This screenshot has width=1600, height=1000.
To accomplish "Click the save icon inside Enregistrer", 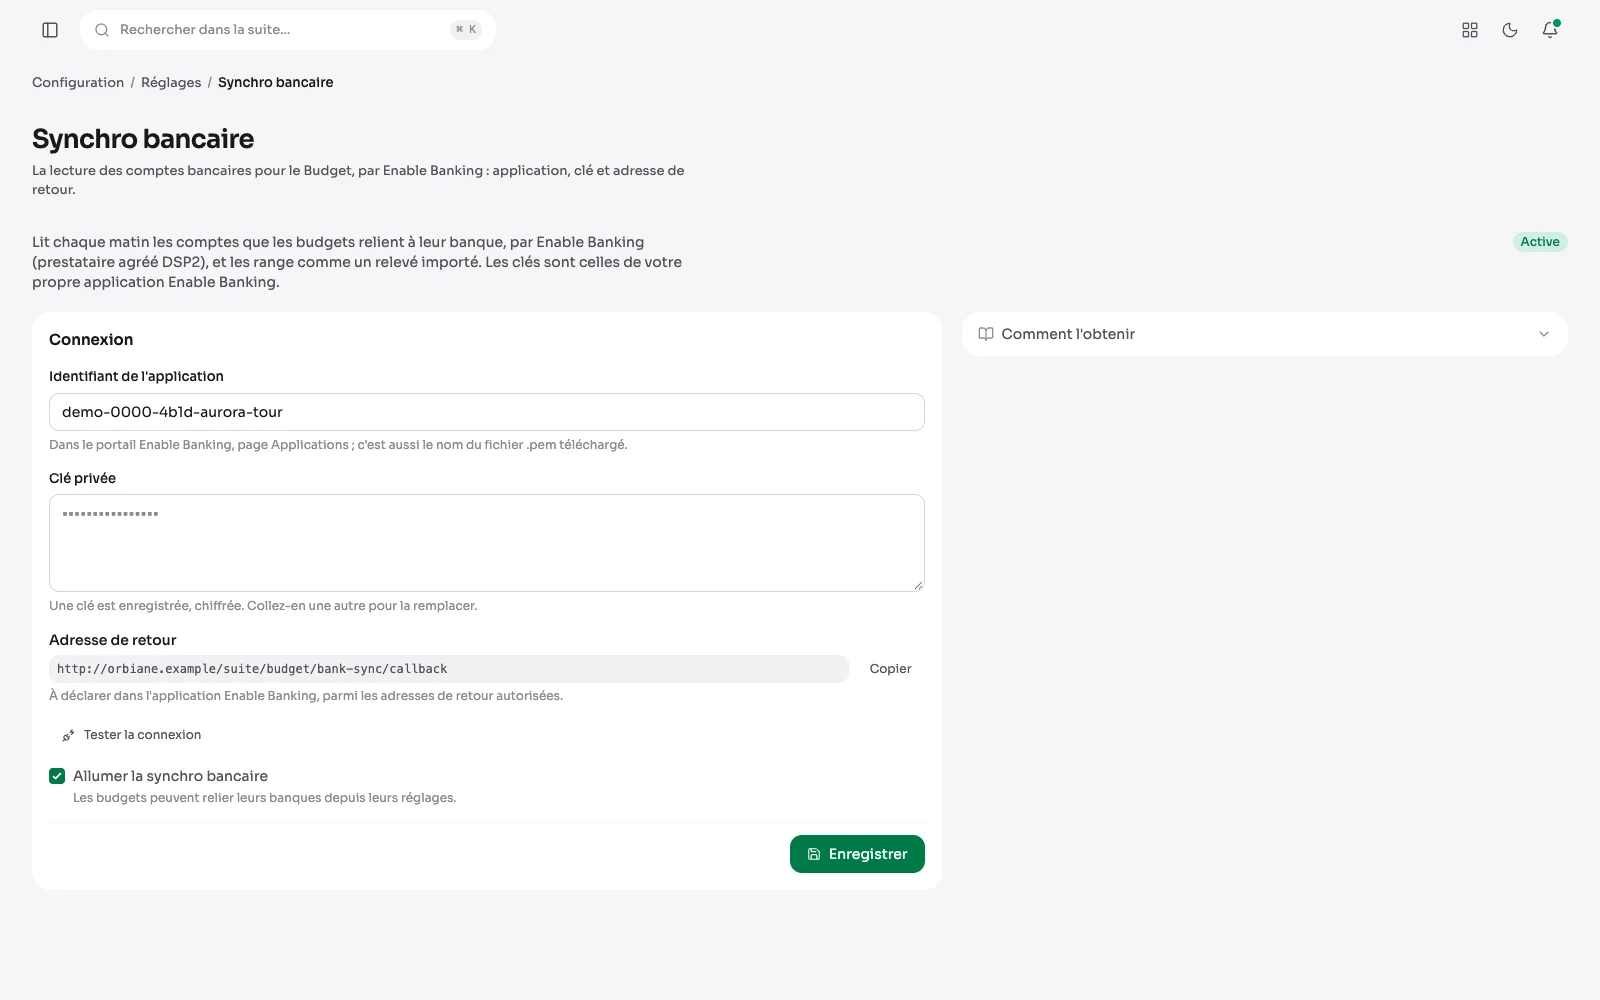I will tap(814, 854).
